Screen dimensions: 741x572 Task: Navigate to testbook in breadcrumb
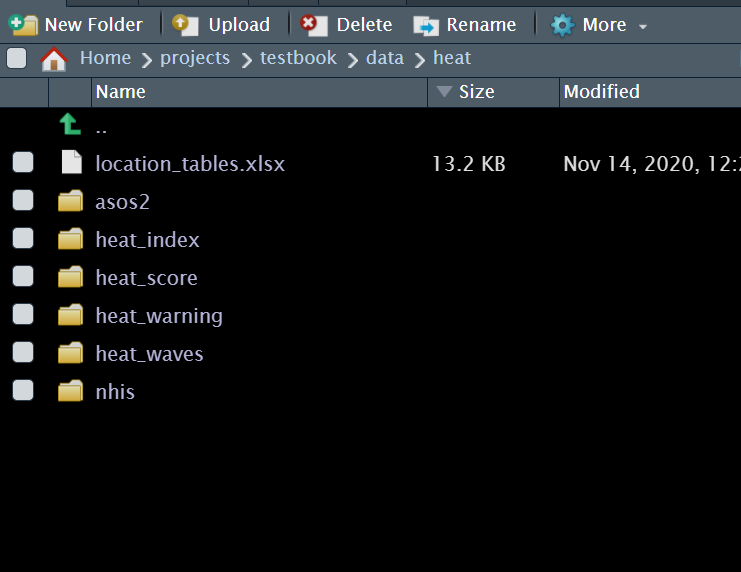(x=298, y=58)
